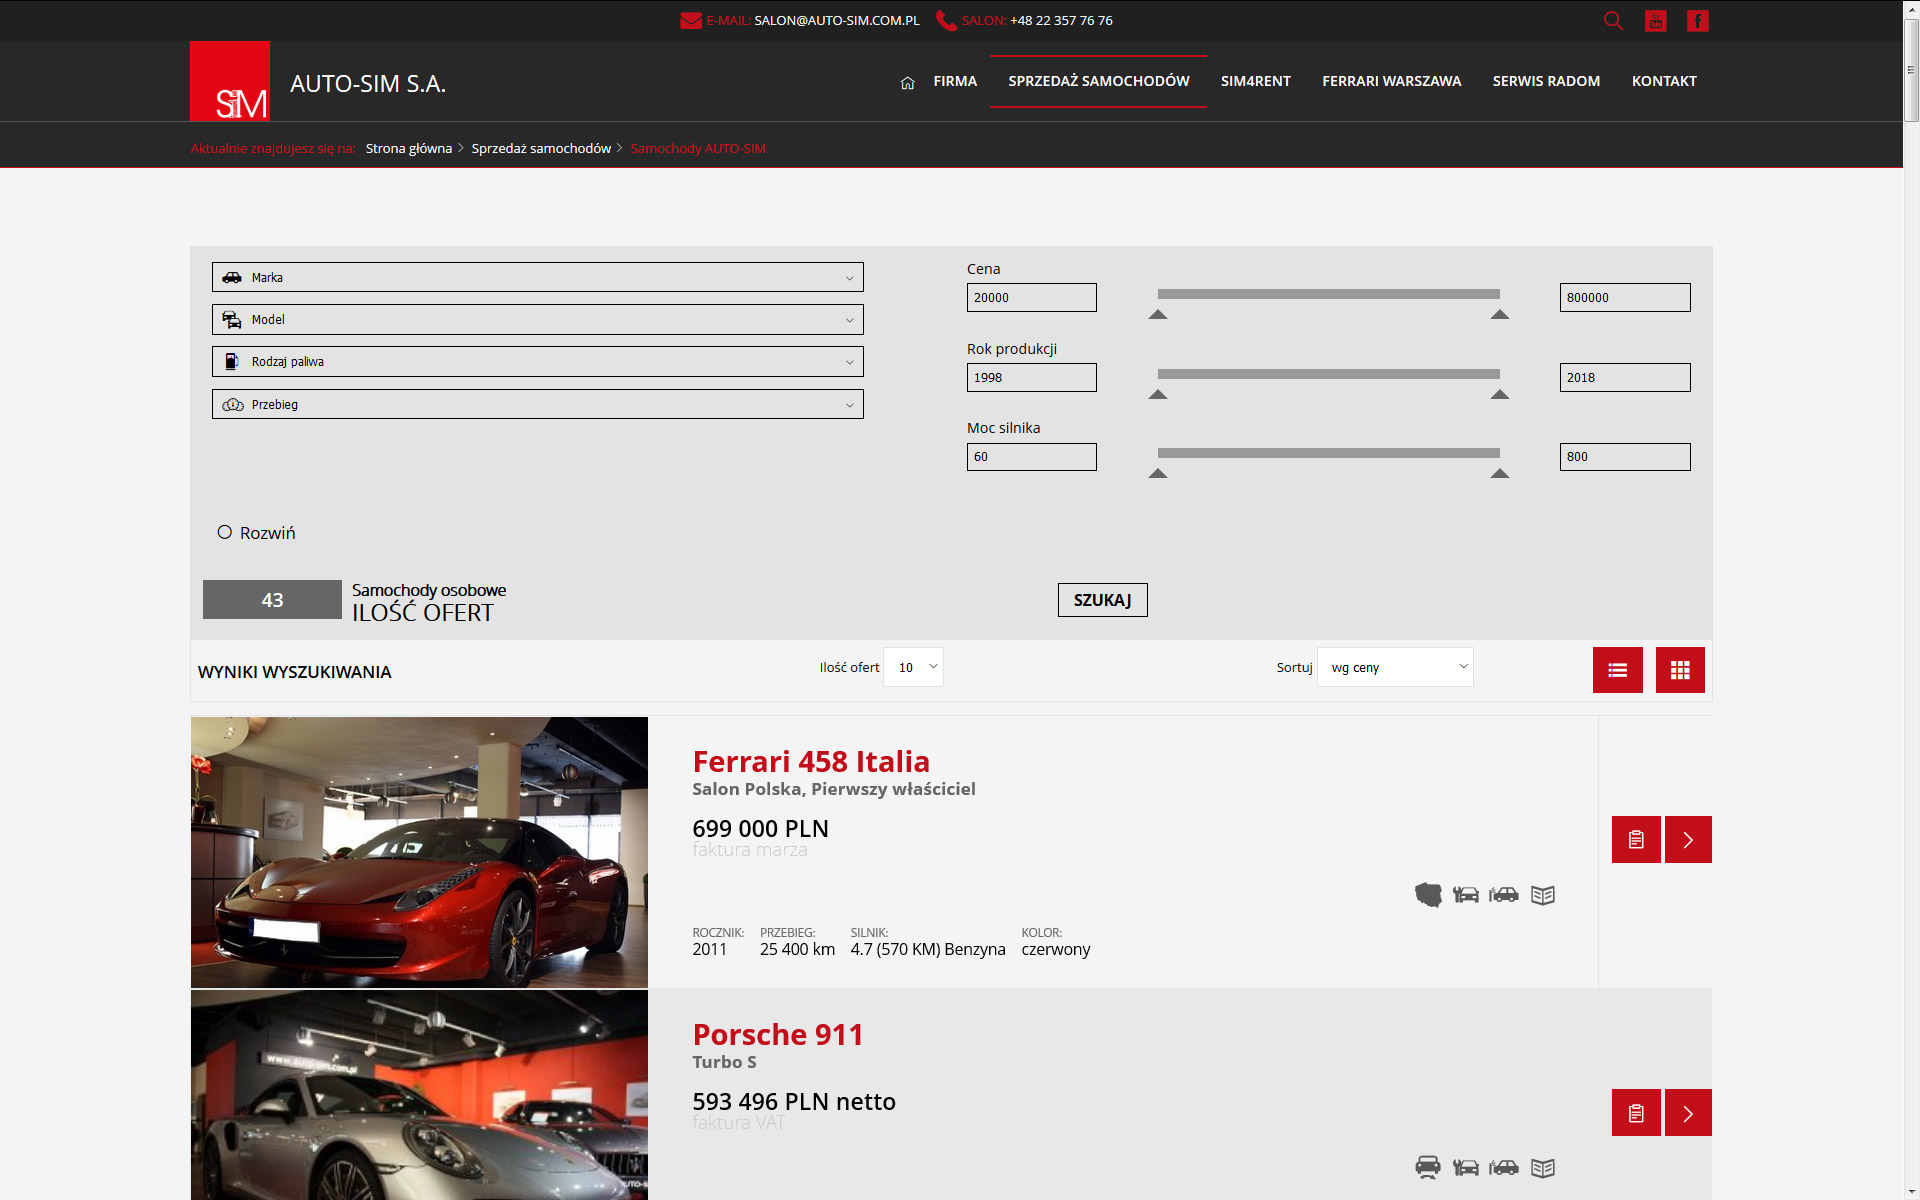Switch to grid view layout
Screen dimensions: 1920x1200
(1680, 670)
